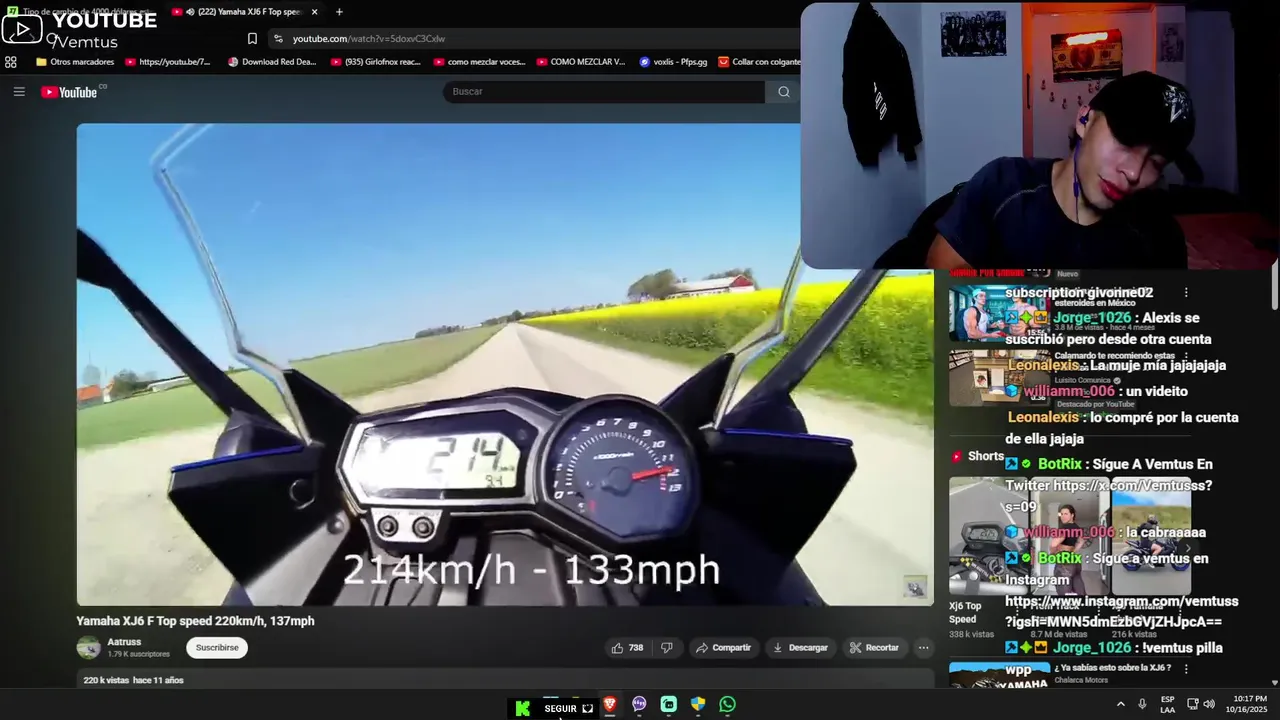Open the https://youtu.be/7... bookmark

168,62
